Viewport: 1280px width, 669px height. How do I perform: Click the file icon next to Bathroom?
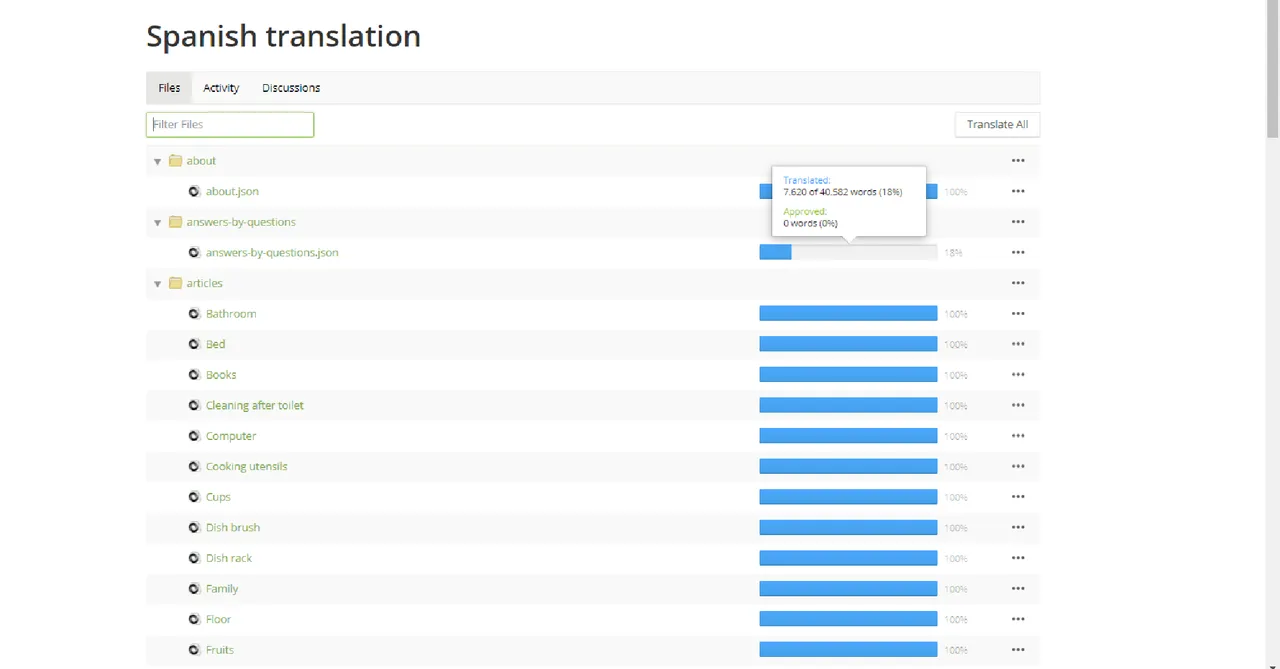[x=195, y=314]
